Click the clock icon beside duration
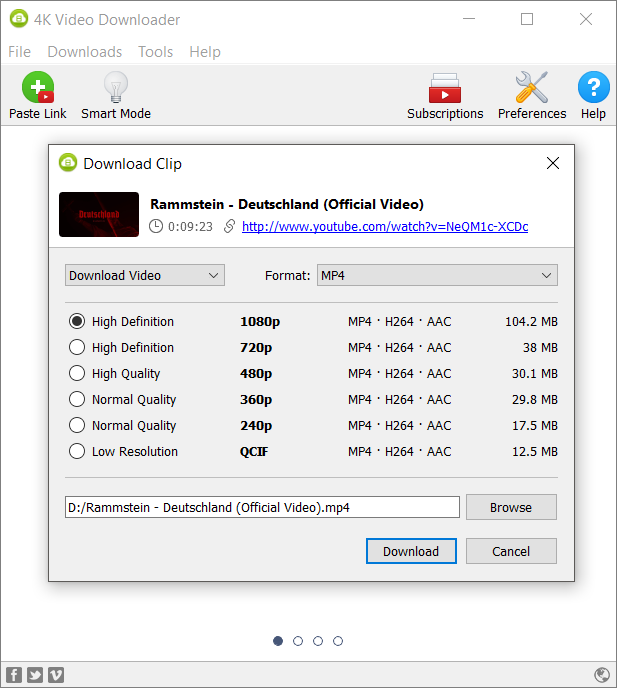 point(156,226)
